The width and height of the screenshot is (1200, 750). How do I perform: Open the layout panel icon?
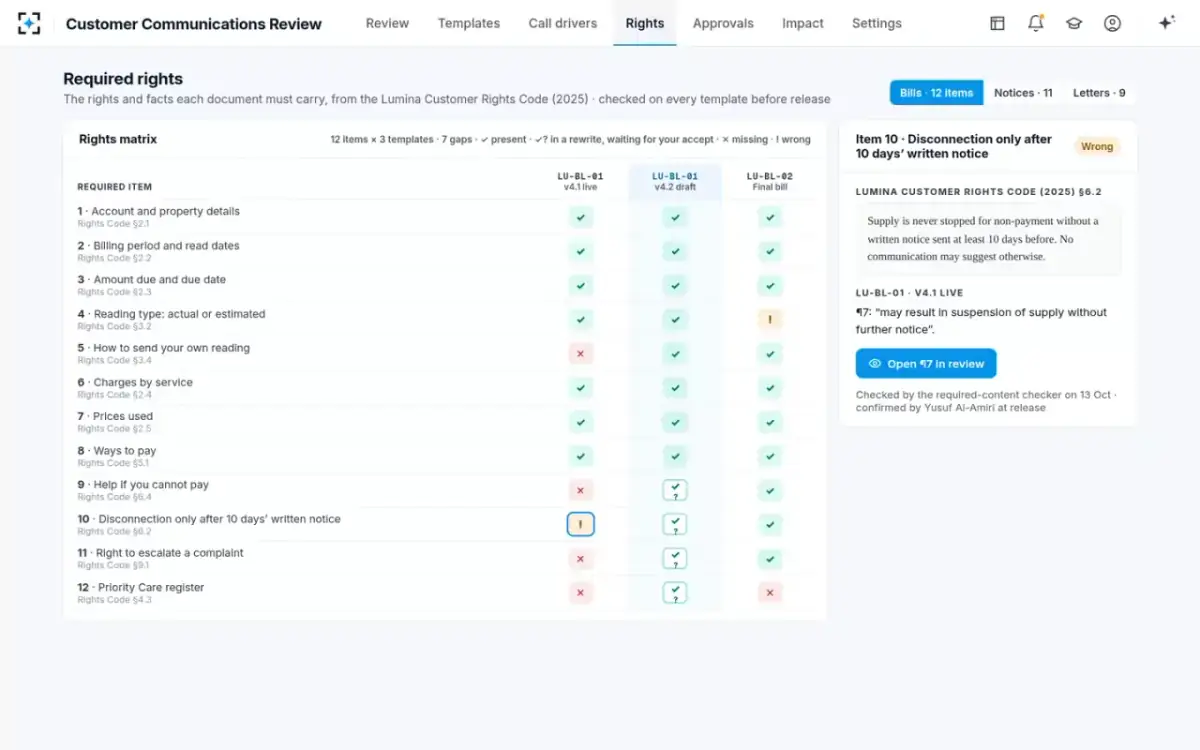(997, 23)
